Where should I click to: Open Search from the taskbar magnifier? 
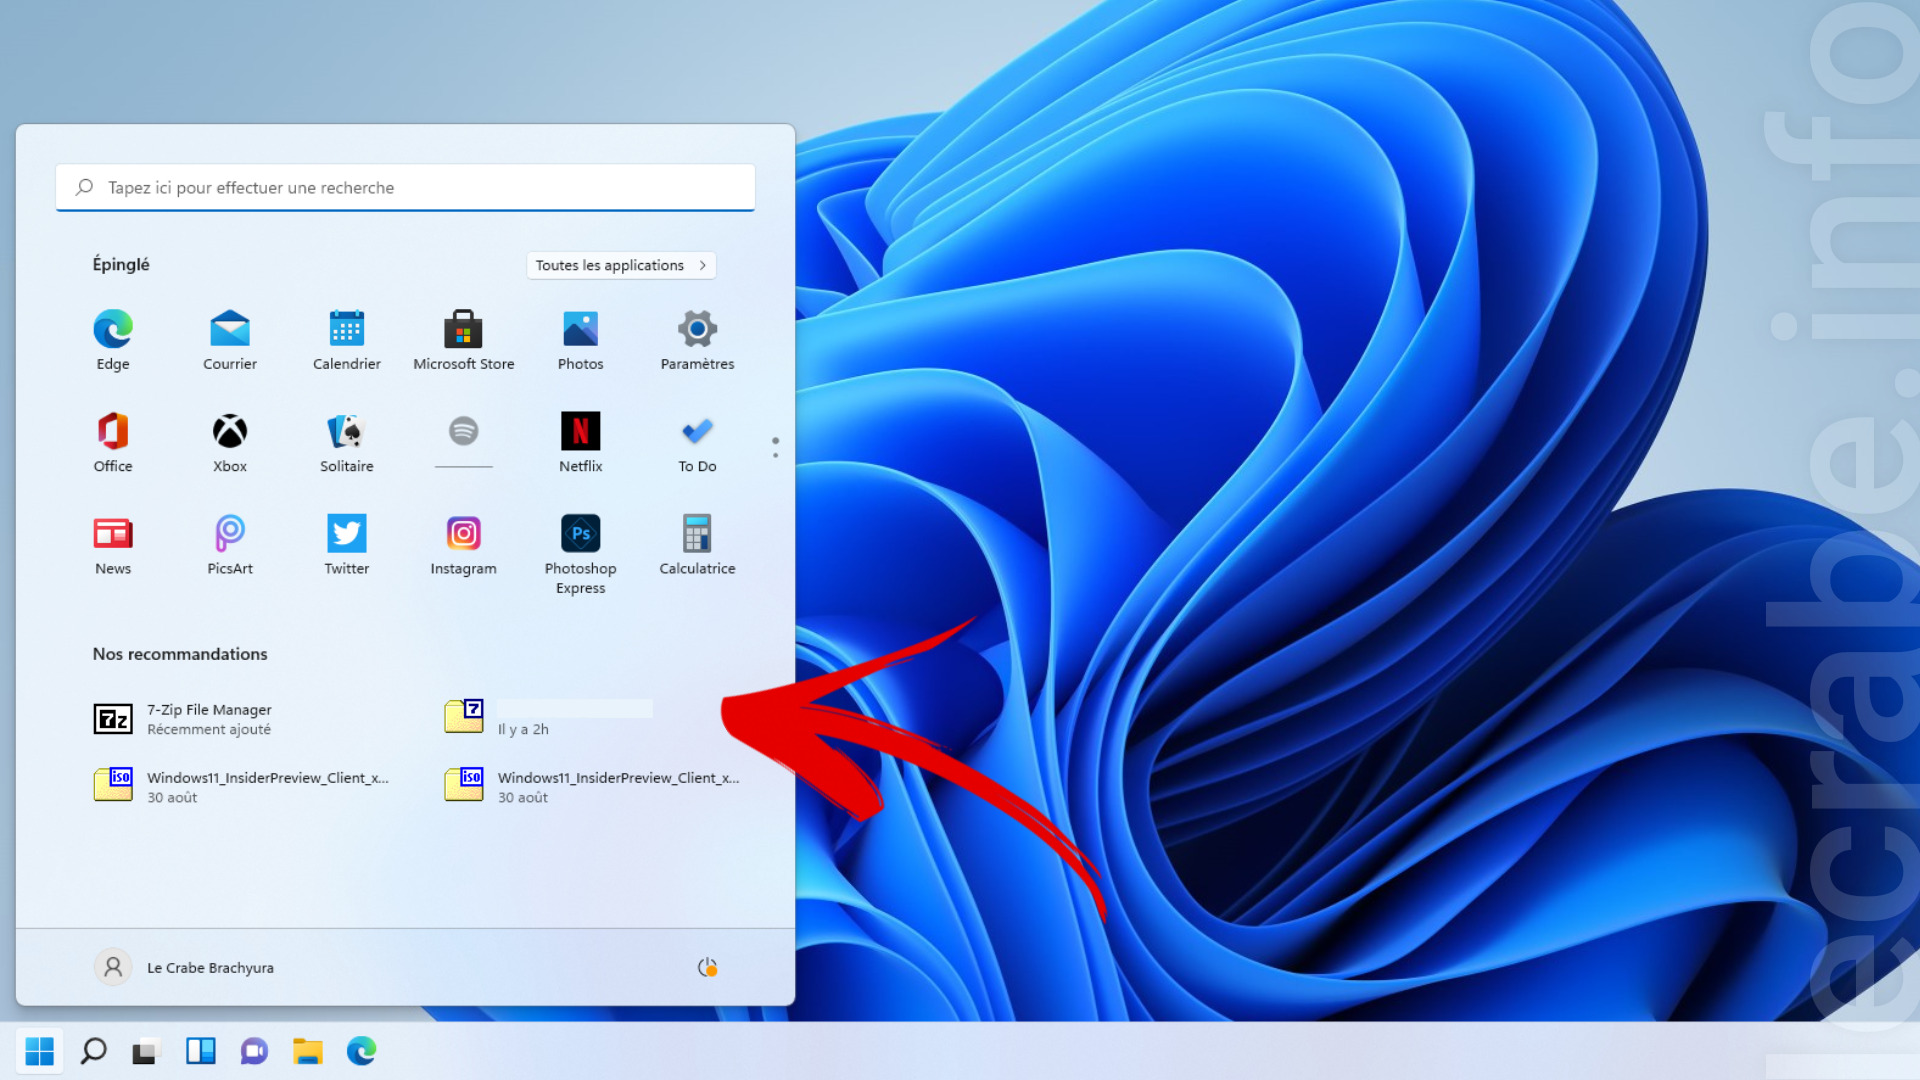(94, 1051)
